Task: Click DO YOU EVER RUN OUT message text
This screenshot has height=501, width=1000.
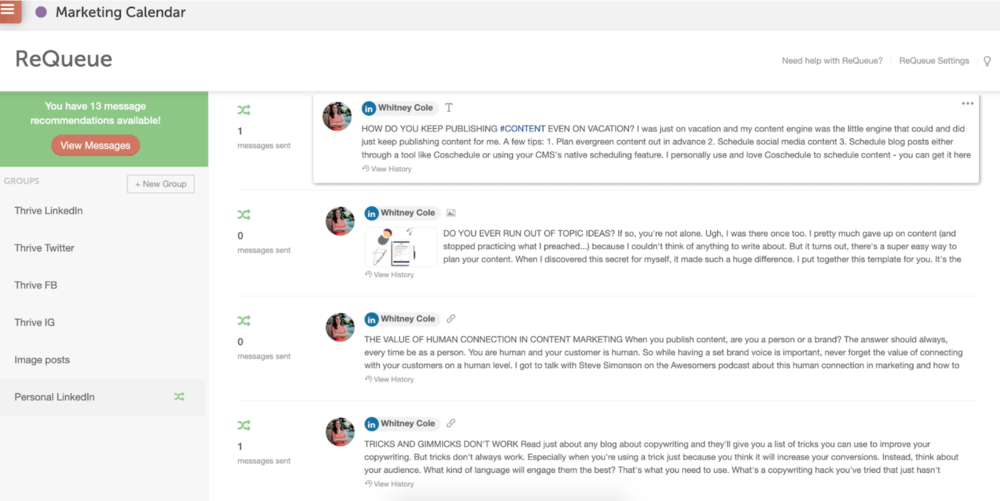Action: [703, 247]
